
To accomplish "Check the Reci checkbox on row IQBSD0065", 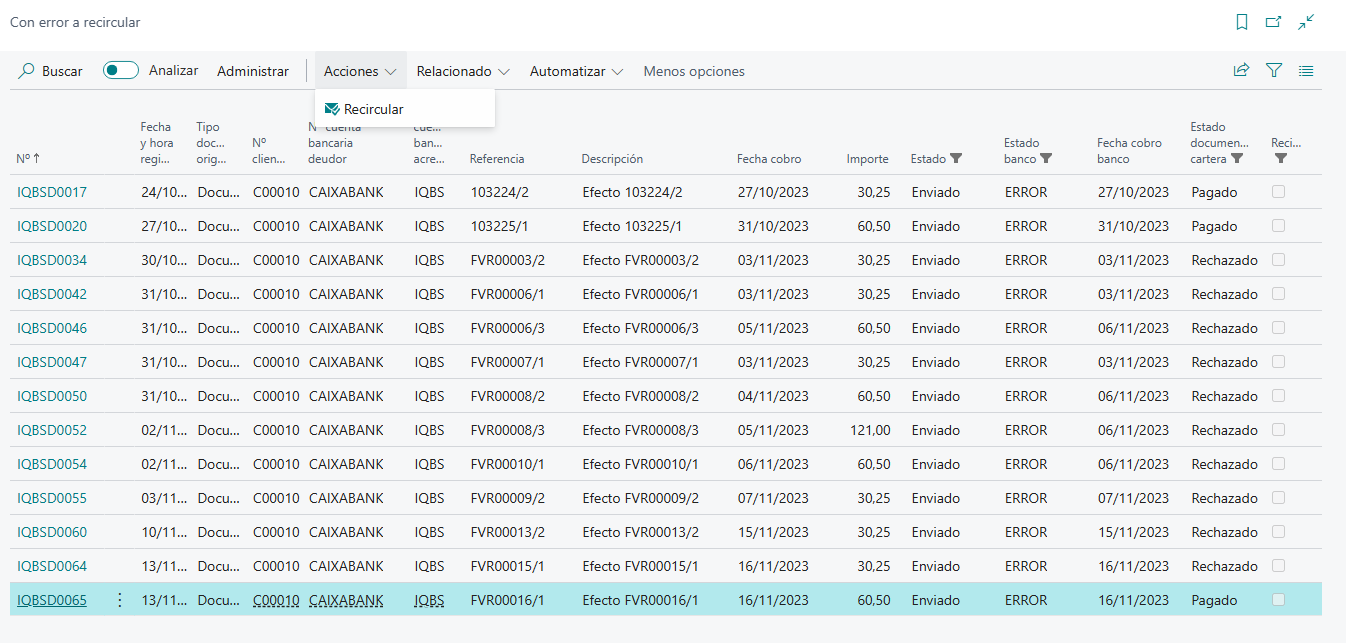I will 1280,599.
